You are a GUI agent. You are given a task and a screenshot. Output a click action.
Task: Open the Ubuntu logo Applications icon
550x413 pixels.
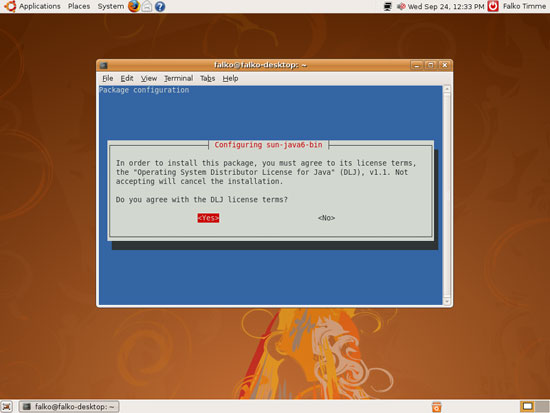coord(10,6)
